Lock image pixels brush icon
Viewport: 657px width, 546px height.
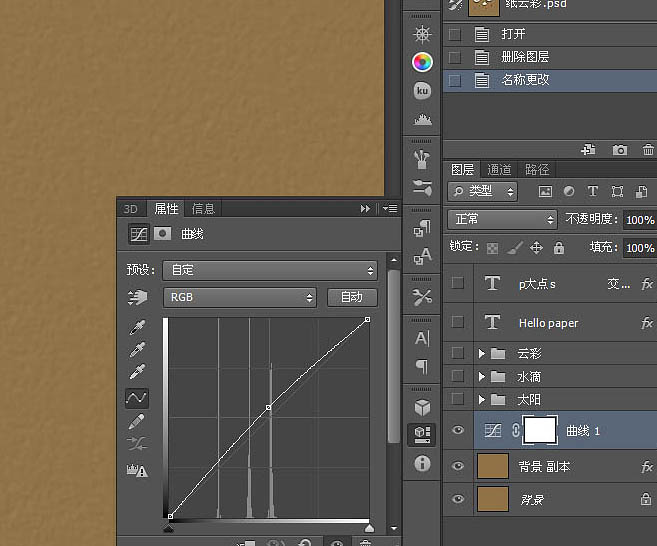click(x=515, y=248)
